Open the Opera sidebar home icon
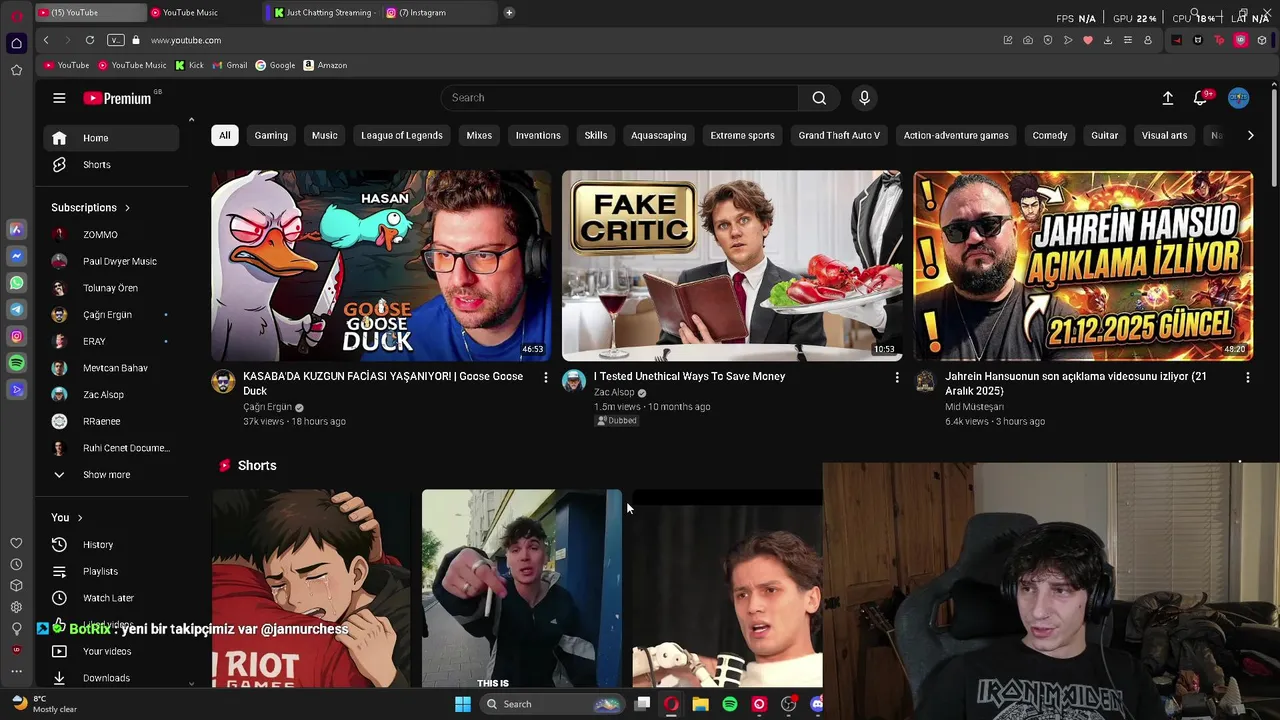Screen dimensions: 1280x720 point(16,43)
